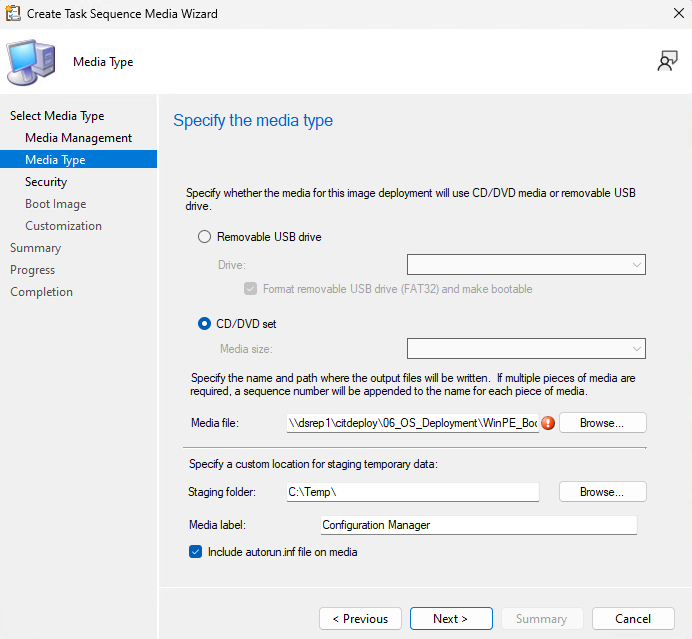This screenshot has height=639, width=692.
Task: Click the feedback person icon at top right
Action: [x=667, y=61]
